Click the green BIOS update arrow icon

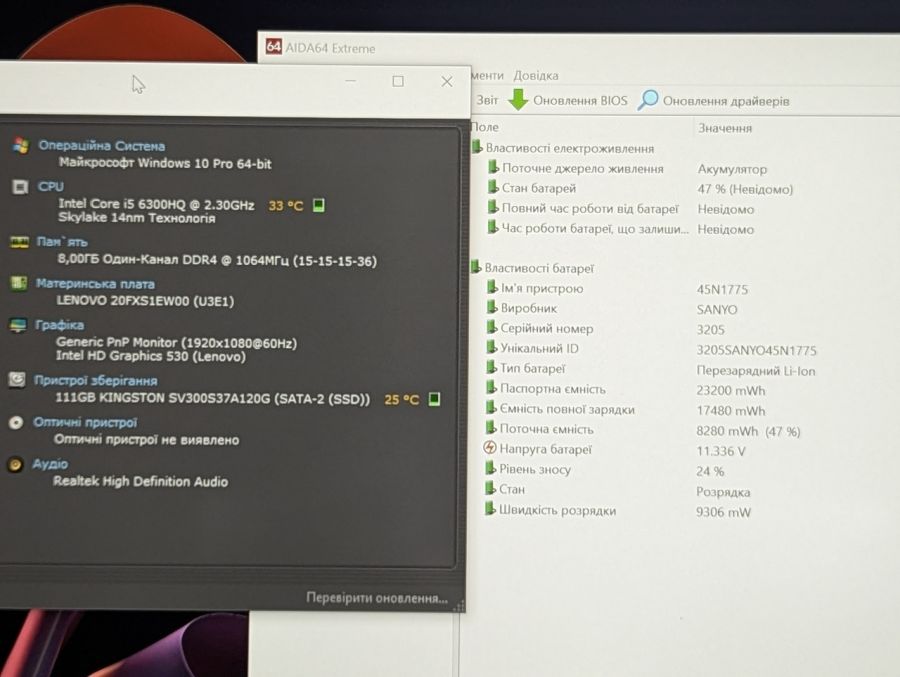518,99
